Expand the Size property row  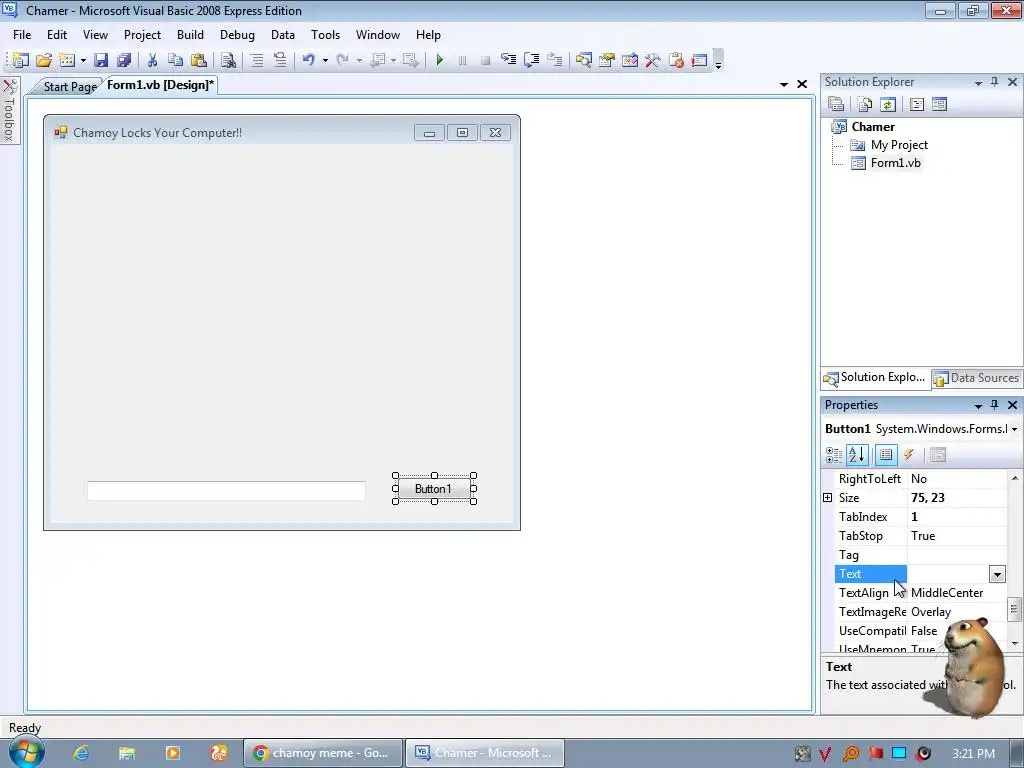click(x=827, y=498)
